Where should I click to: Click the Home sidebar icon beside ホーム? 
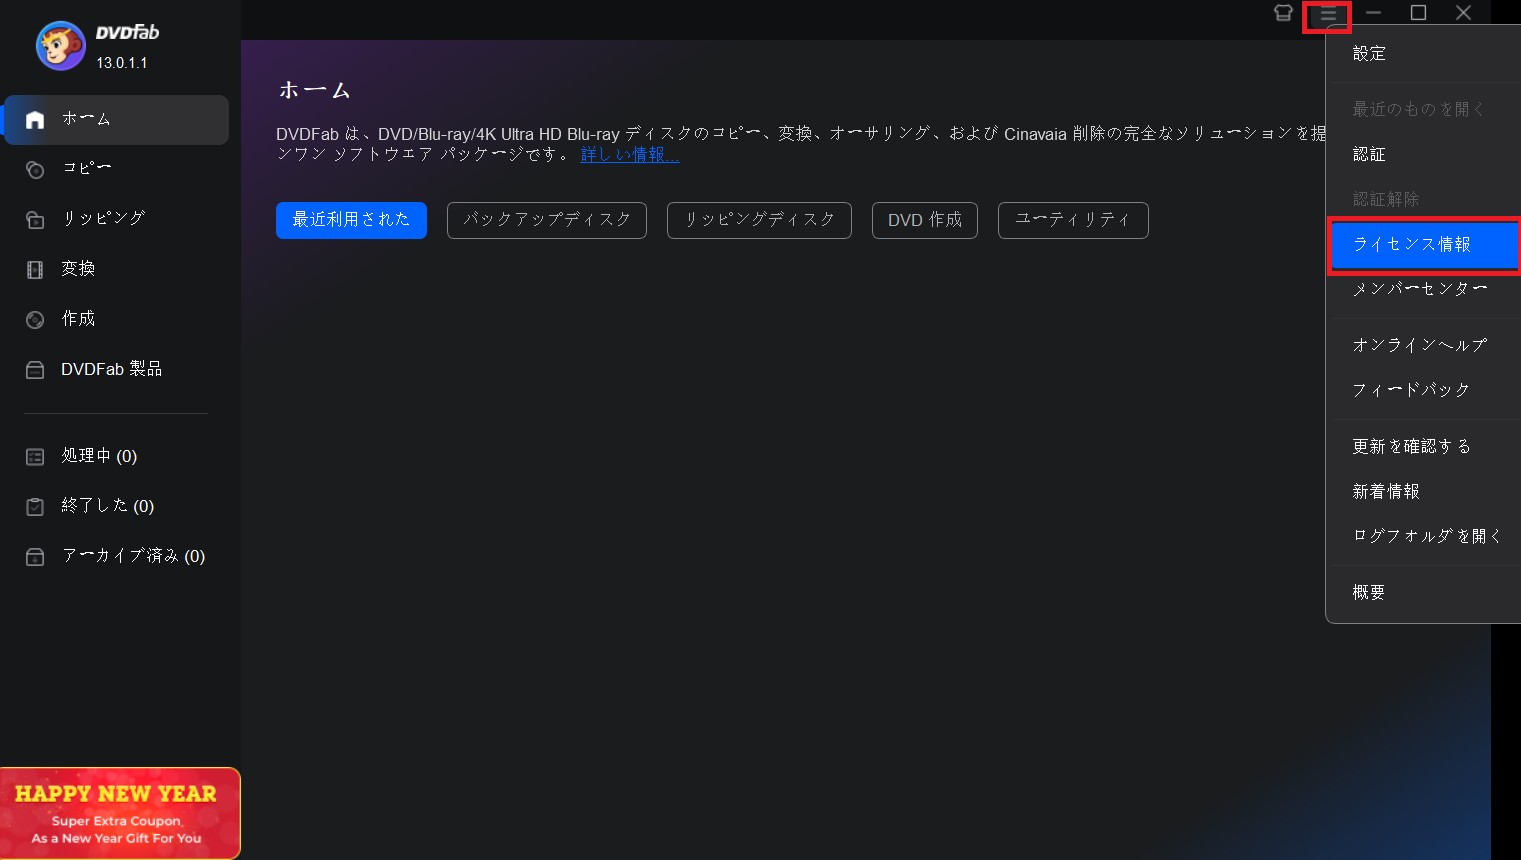[35, 120]
